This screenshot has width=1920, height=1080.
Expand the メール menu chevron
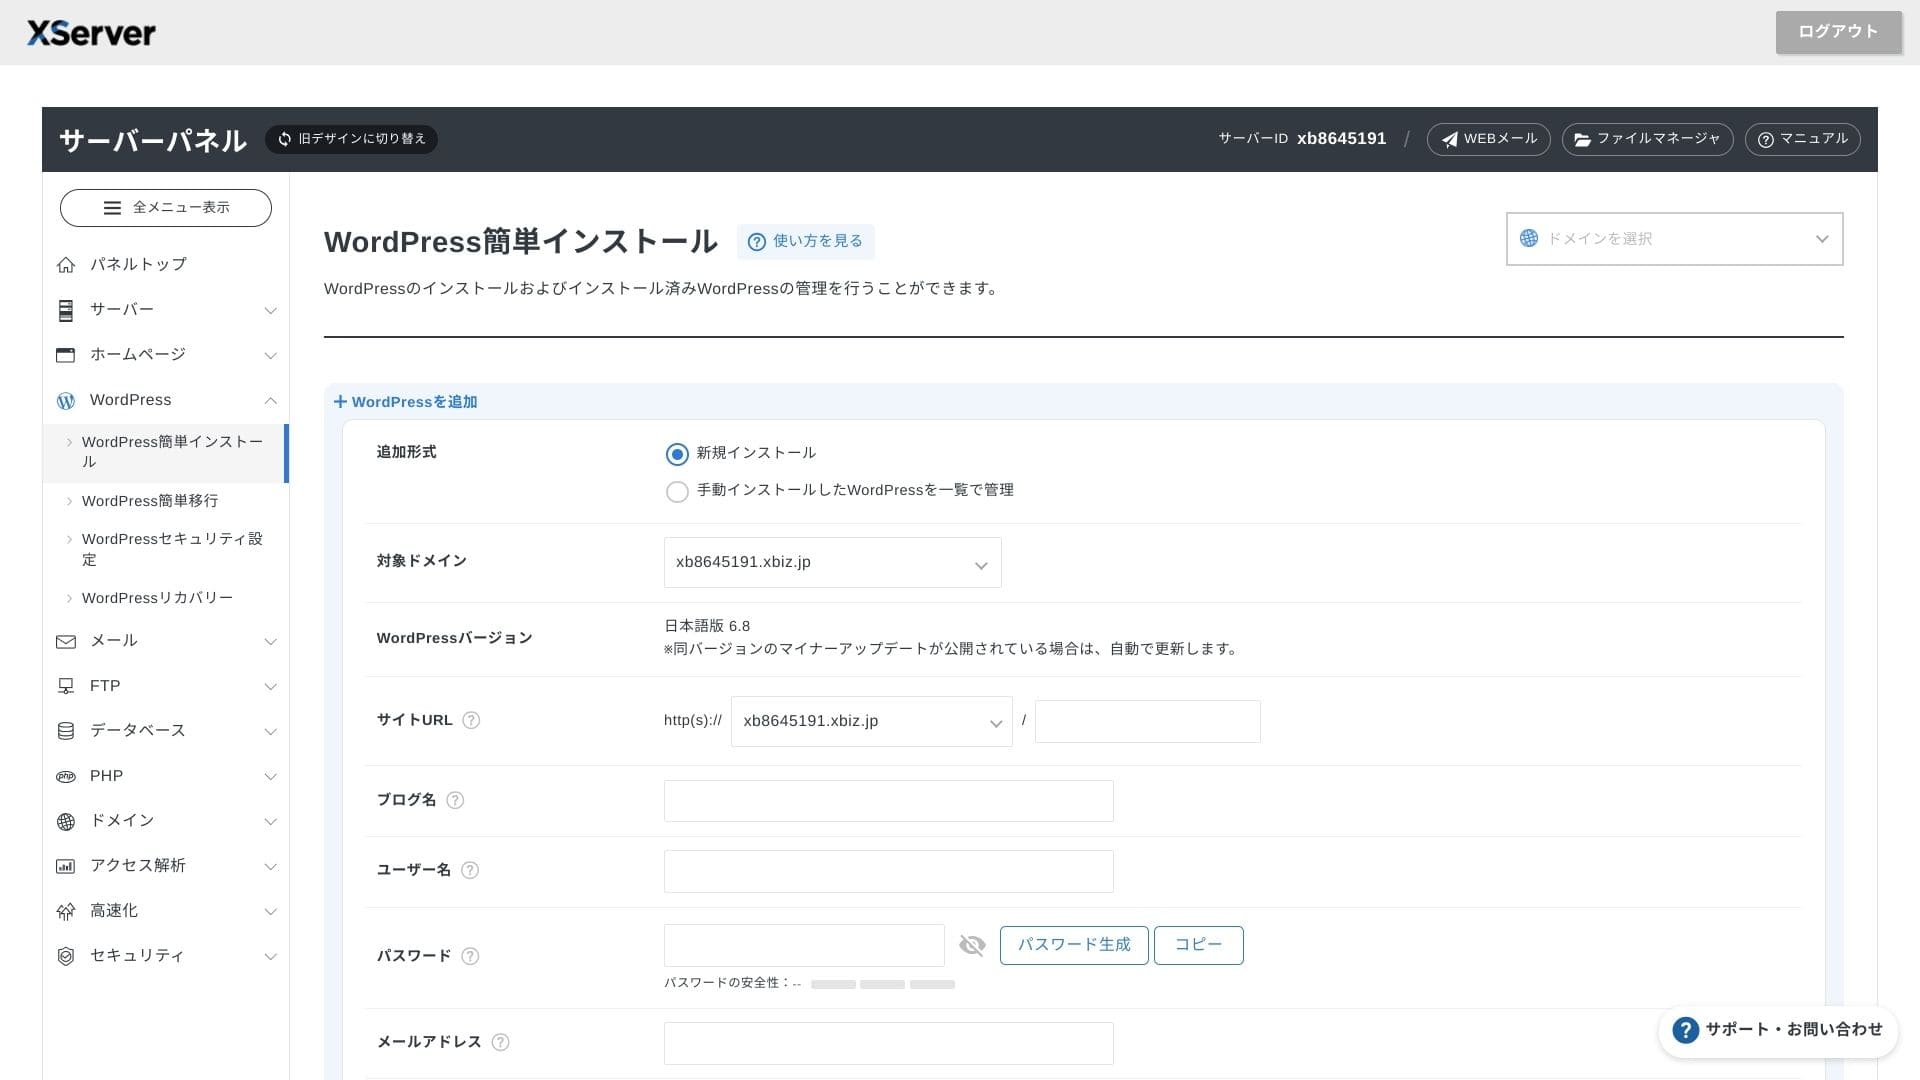click(x=270, y=642)
